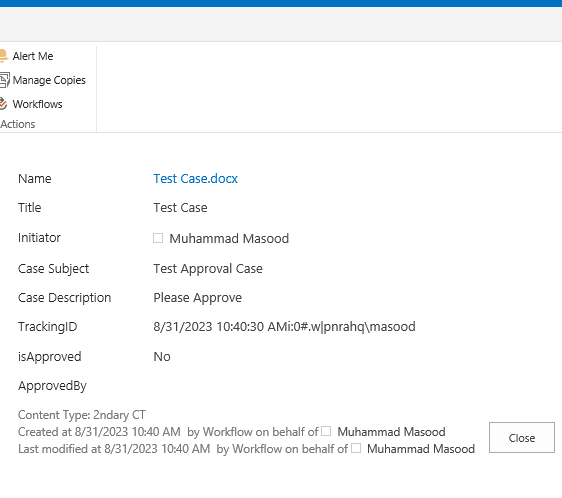Open the Test Case.docx document link
Viewport: 562px width, 498px height.
[195, 178]
